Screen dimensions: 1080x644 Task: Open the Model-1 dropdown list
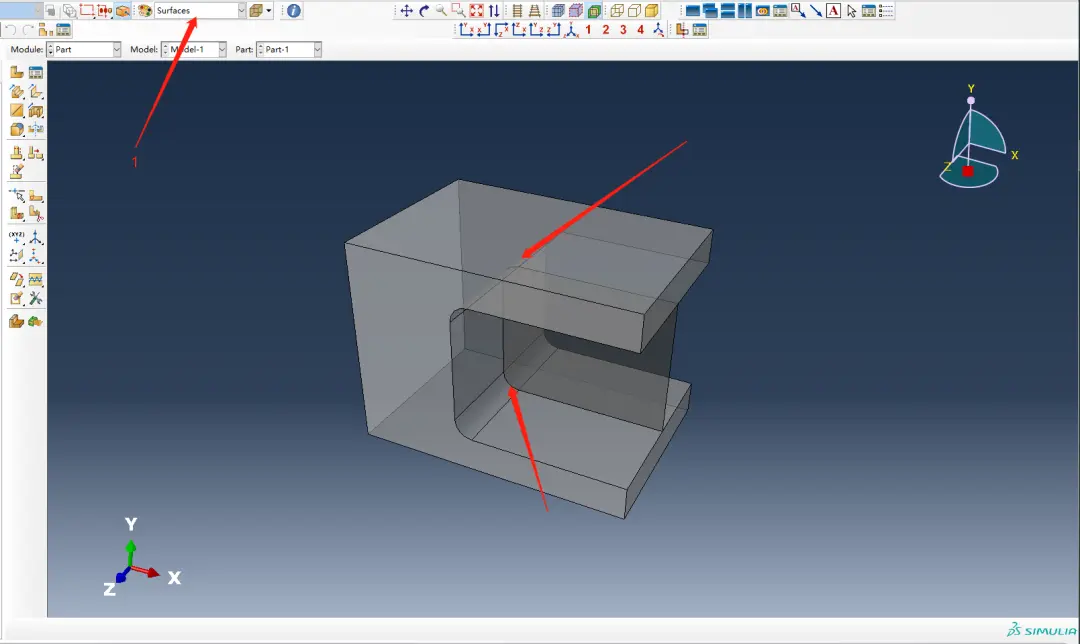pyautogui.click(x=194, y=50)
